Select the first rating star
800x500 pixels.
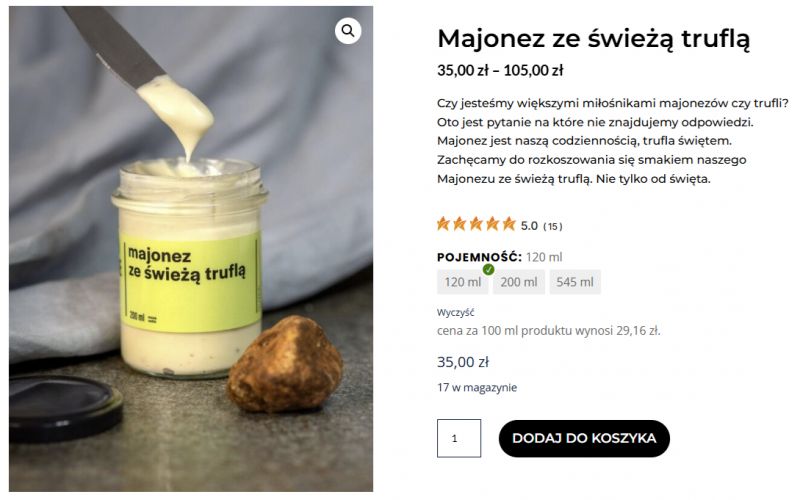pyautogui.click(x=443, y=224)
